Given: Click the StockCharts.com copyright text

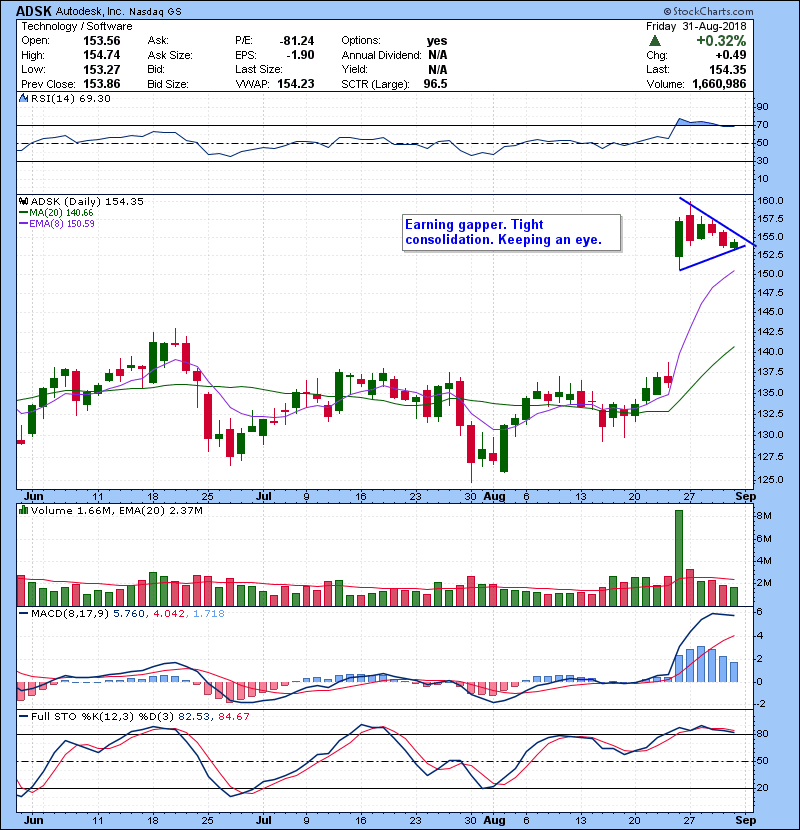Looking at the screenshot, I should 708,11.
